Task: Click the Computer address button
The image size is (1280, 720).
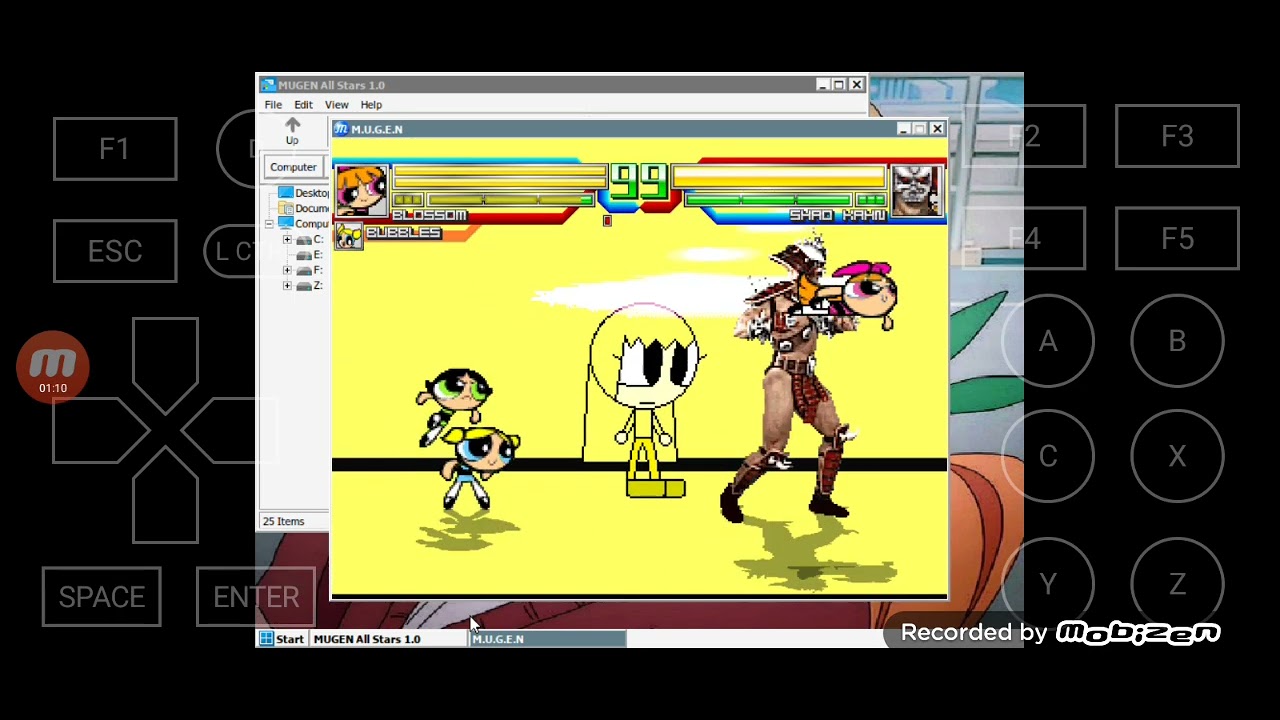Action: (293, 167)
